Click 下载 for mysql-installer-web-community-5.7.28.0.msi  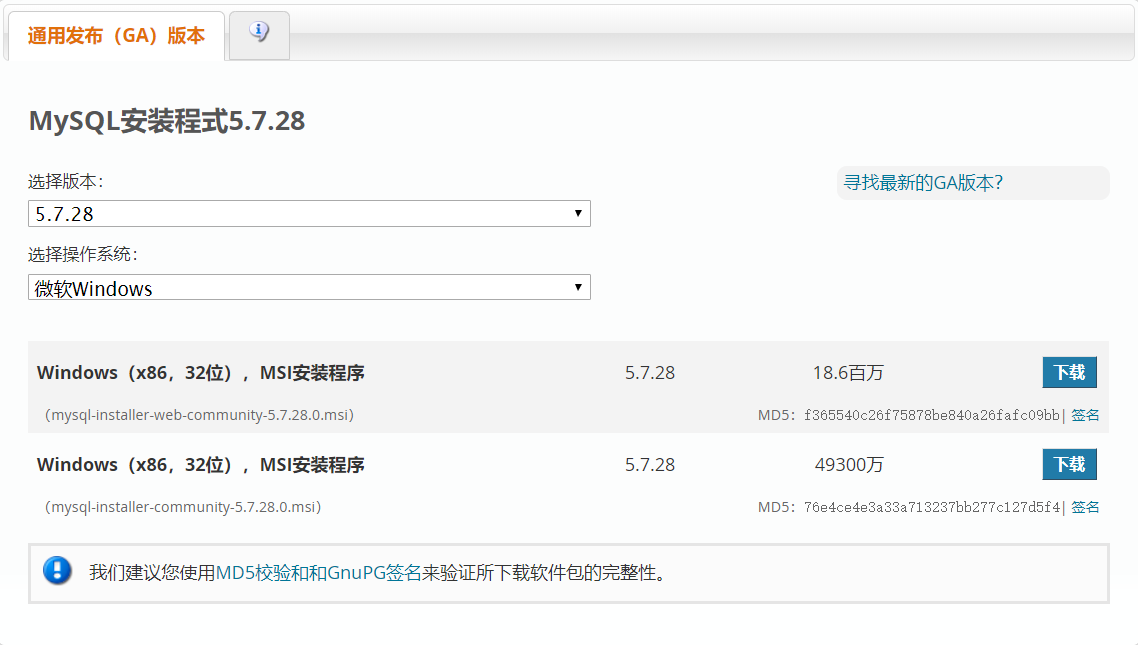(1069, 371)
